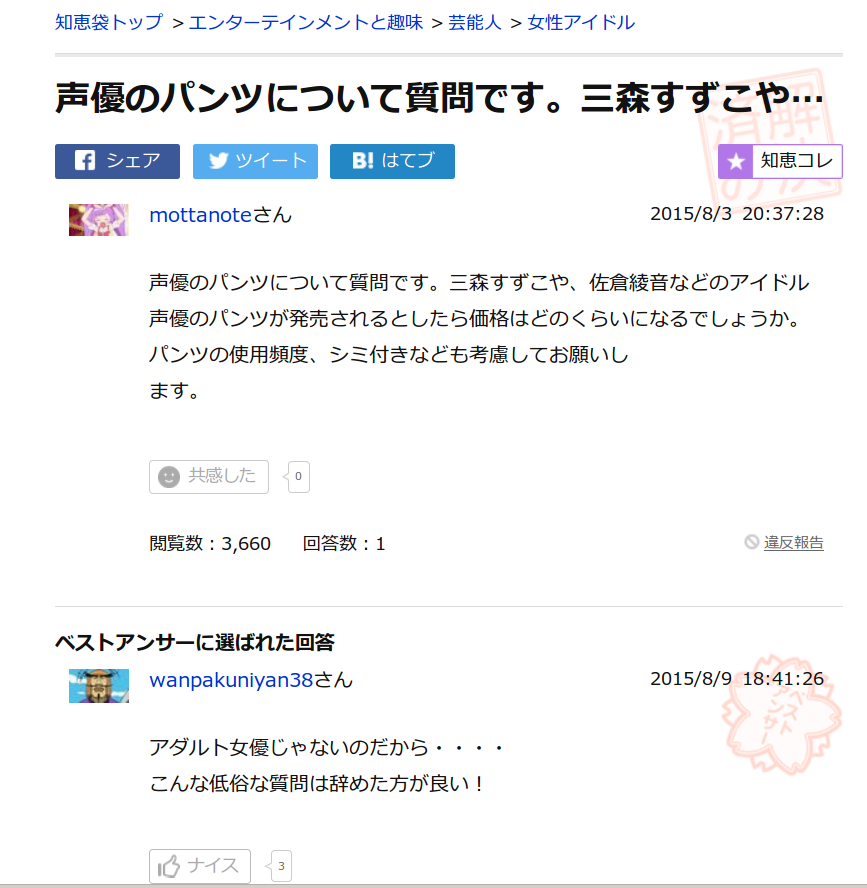Open the 女性アイドル category breadcrumb

coord(581,23)
